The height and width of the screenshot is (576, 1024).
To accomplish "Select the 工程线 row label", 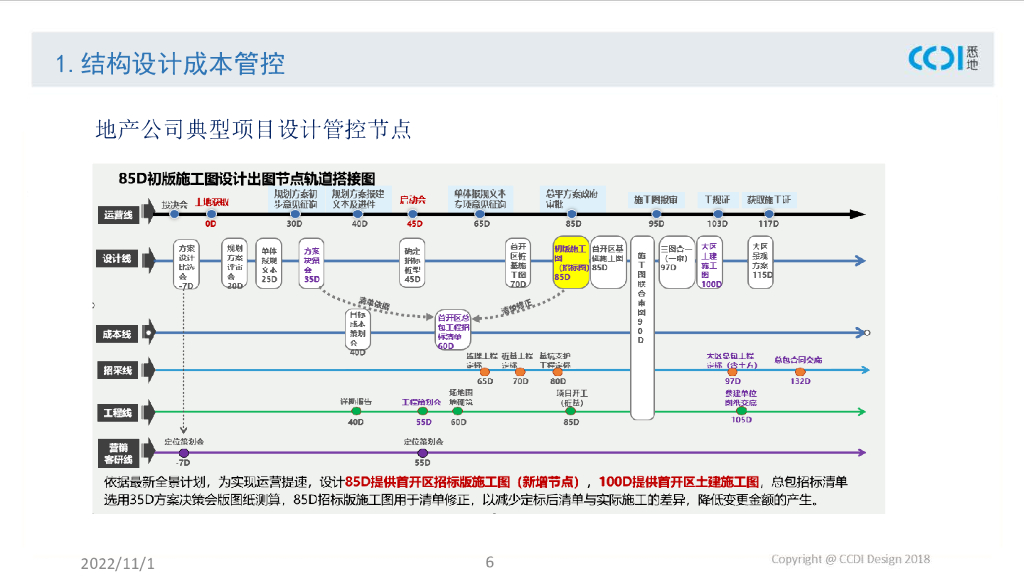I will (x=118, y=413).
